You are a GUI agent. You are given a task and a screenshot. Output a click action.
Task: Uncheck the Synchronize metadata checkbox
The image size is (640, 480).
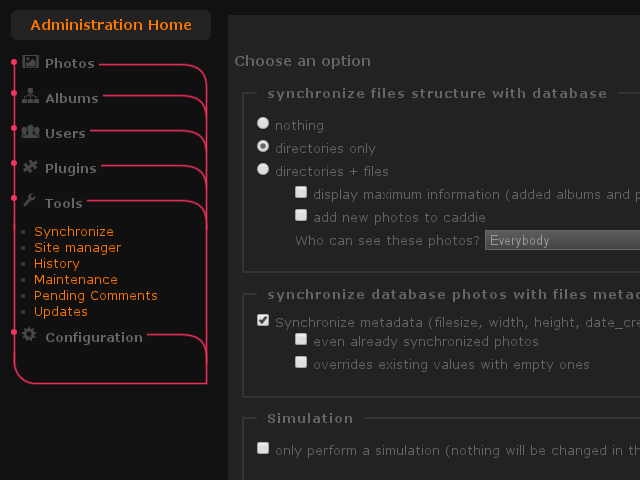coord(263,321)
